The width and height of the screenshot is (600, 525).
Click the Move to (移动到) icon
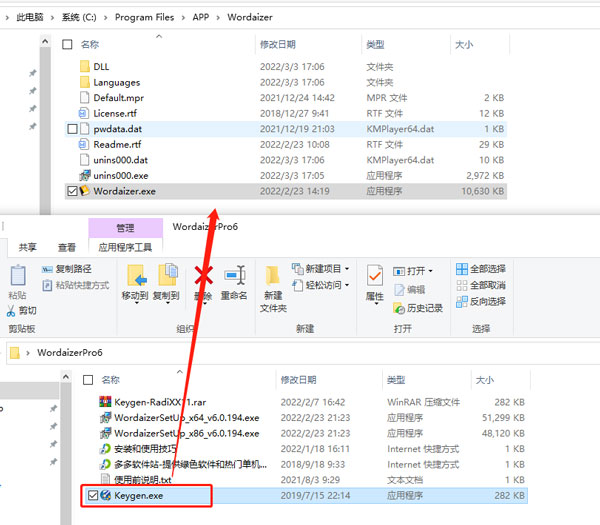(137, 275)
